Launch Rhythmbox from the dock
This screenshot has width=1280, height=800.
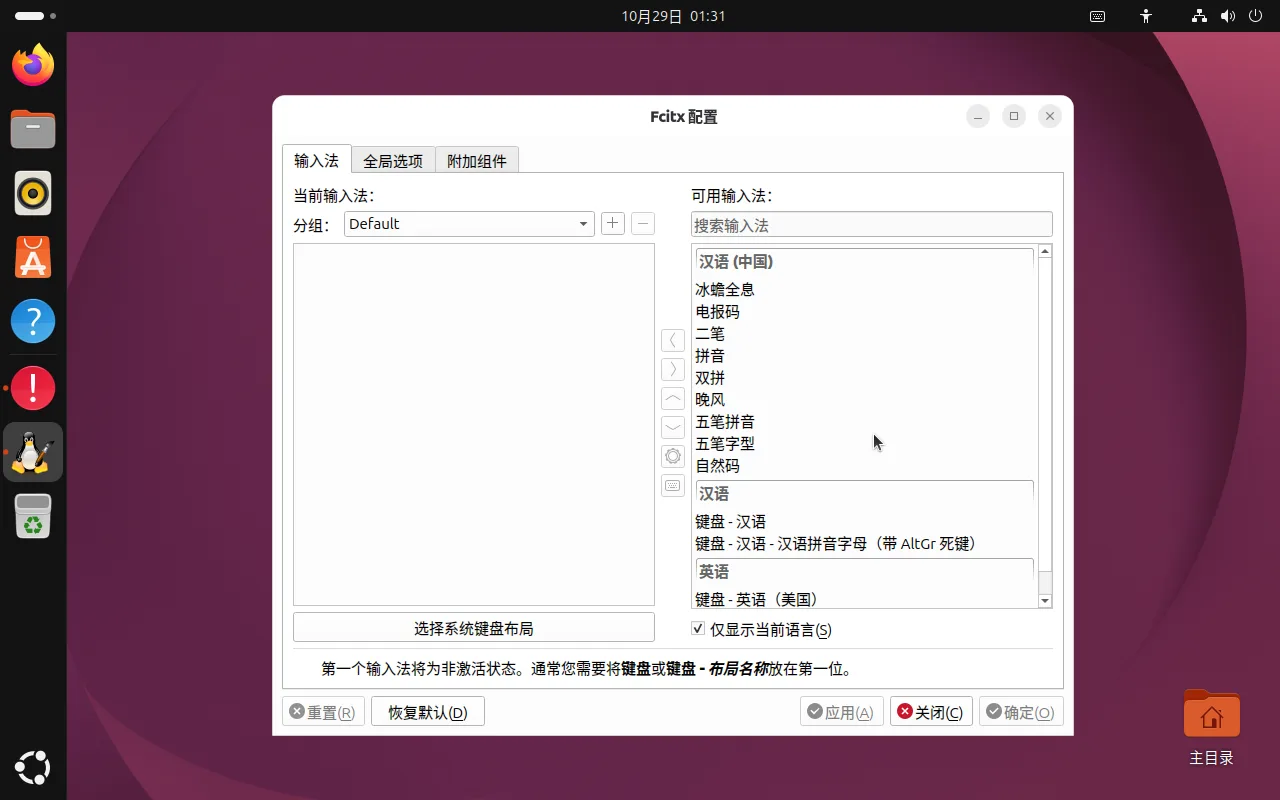[33, 193]
